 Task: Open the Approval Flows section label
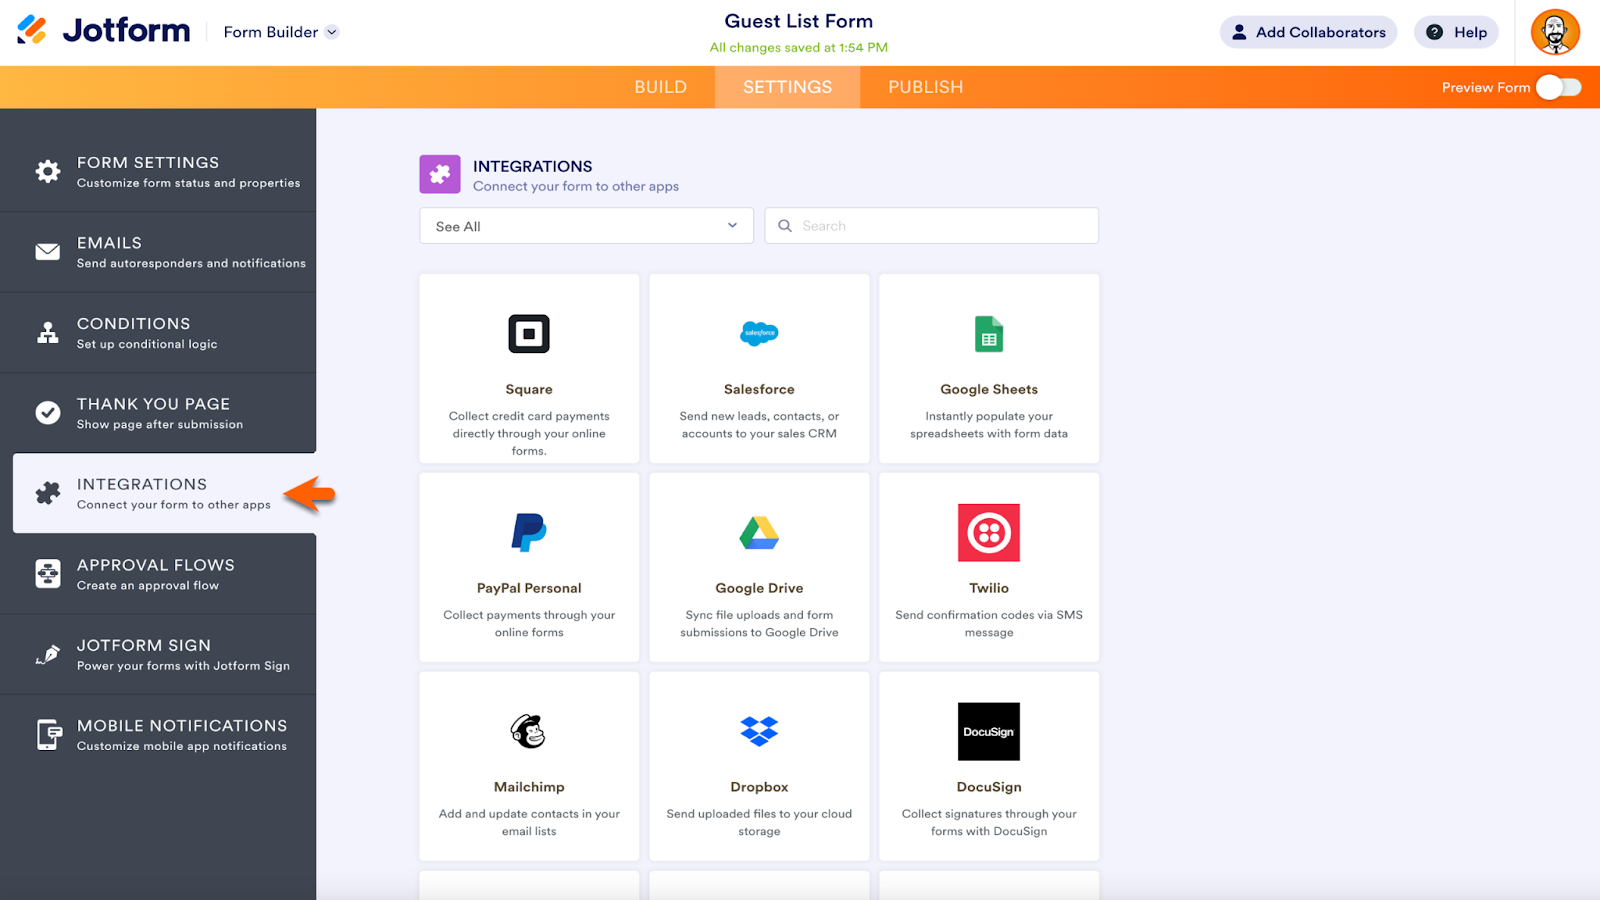coord(156,565)
